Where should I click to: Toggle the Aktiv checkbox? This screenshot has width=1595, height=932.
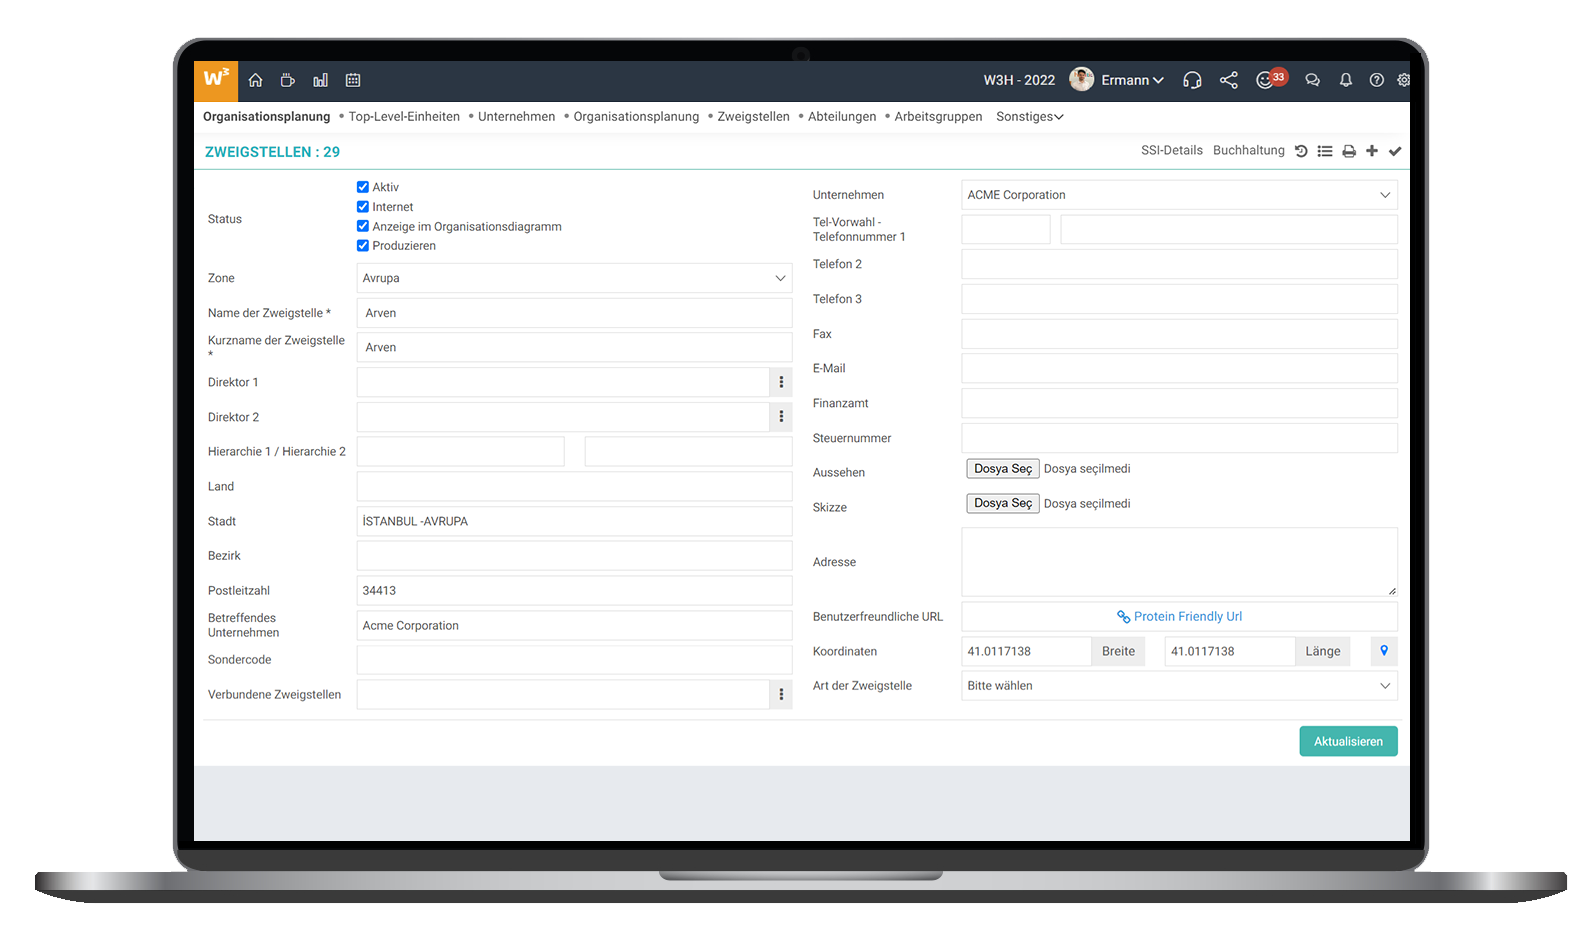[363, 187]
